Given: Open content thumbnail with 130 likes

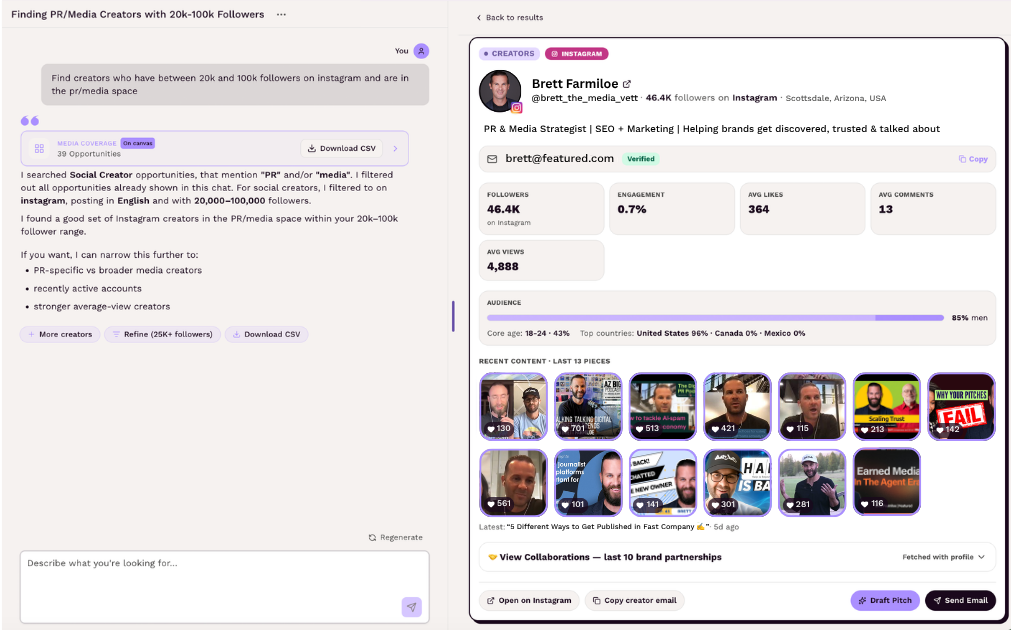Looking at the screenshot, I should [x=513, y=406].
